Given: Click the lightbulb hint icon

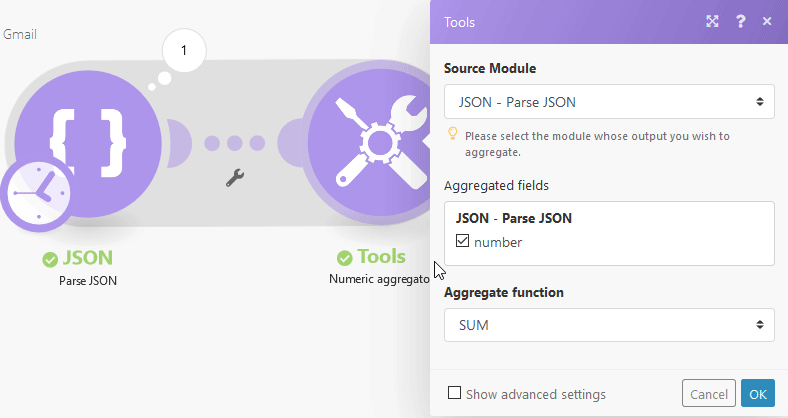Looking at the screenshot, I should [453, 133].
